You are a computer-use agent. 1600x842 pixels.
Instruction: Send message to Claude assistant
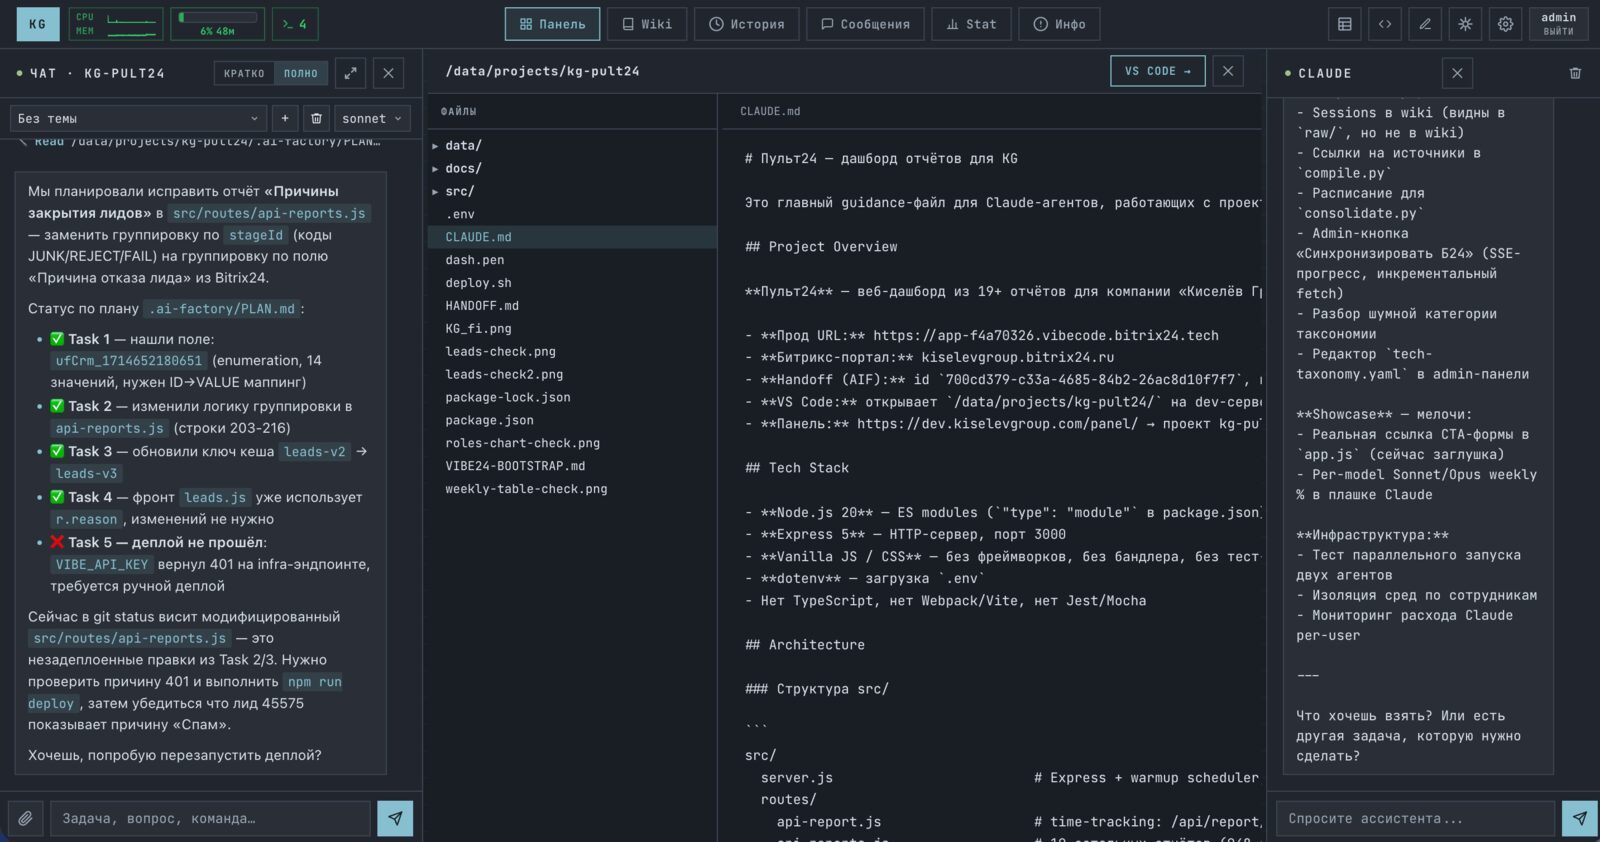[1579, 818]
